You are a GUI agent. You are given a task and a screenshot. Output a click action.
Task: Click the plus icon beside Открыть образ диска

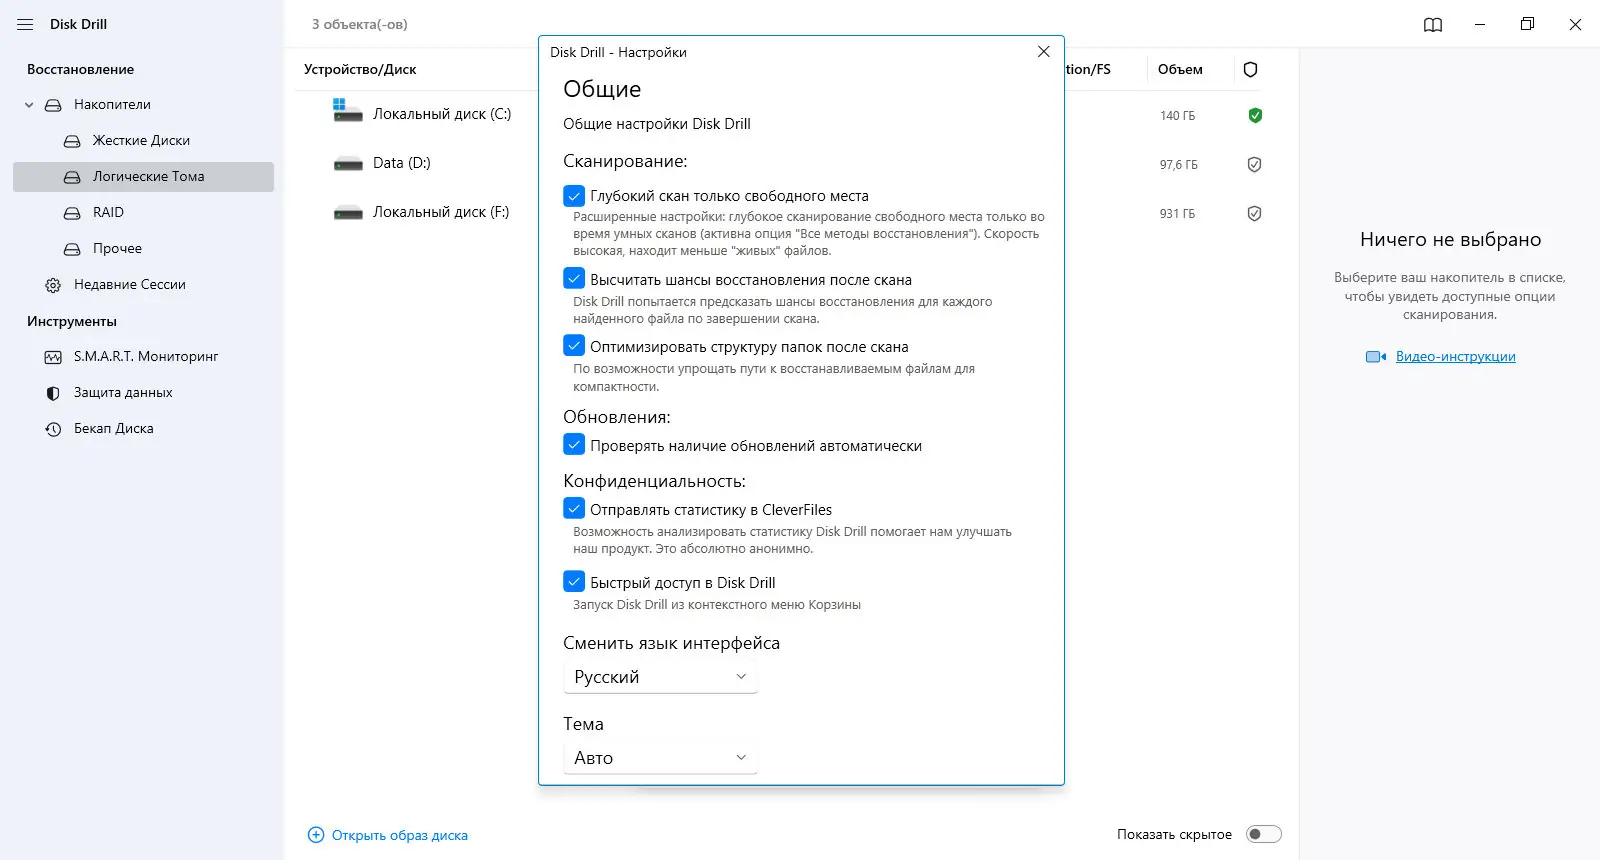(x=316, y=834)
